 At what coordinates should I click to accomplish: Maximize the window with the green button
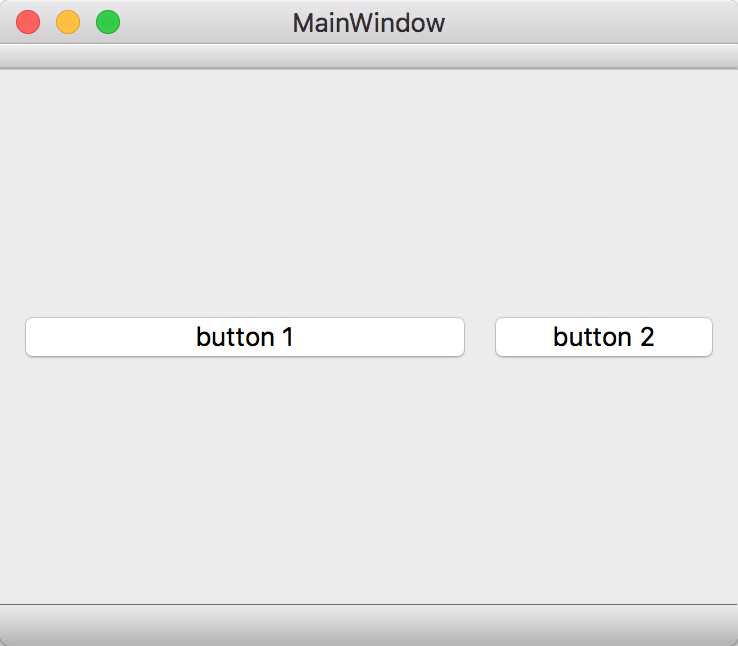pyautogui.click(x=108, y=22)
